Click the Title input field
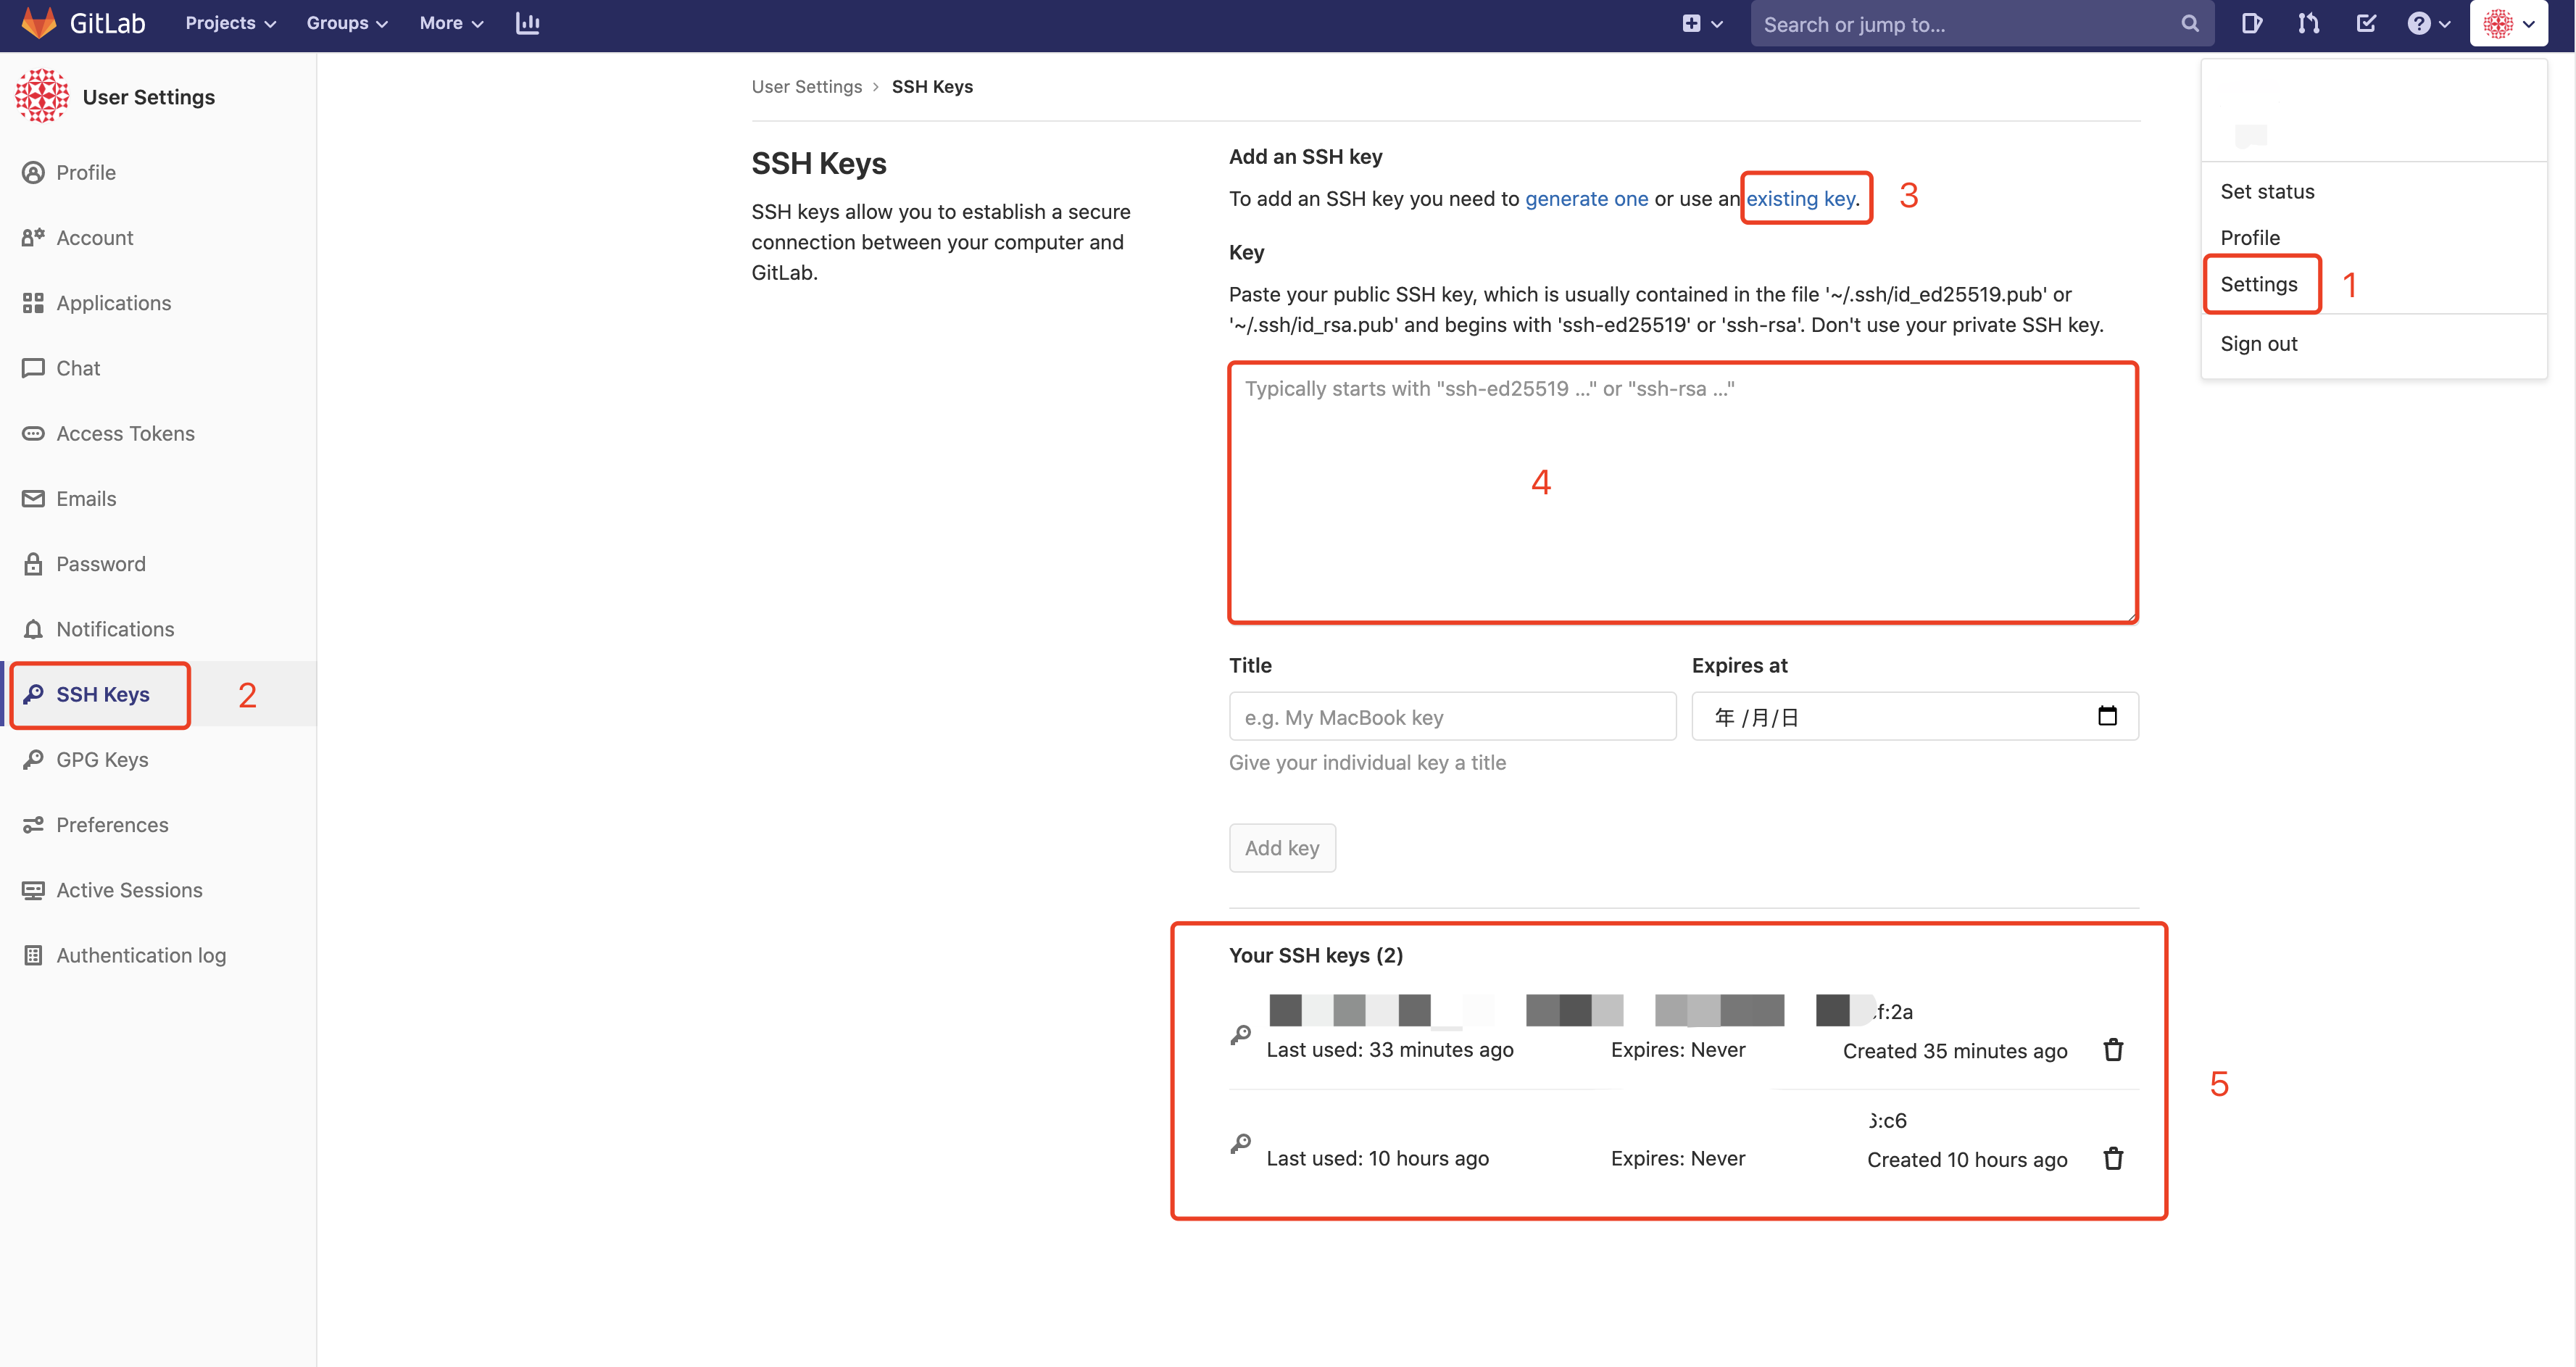2576x1367 pixels. click(1452, 716)
